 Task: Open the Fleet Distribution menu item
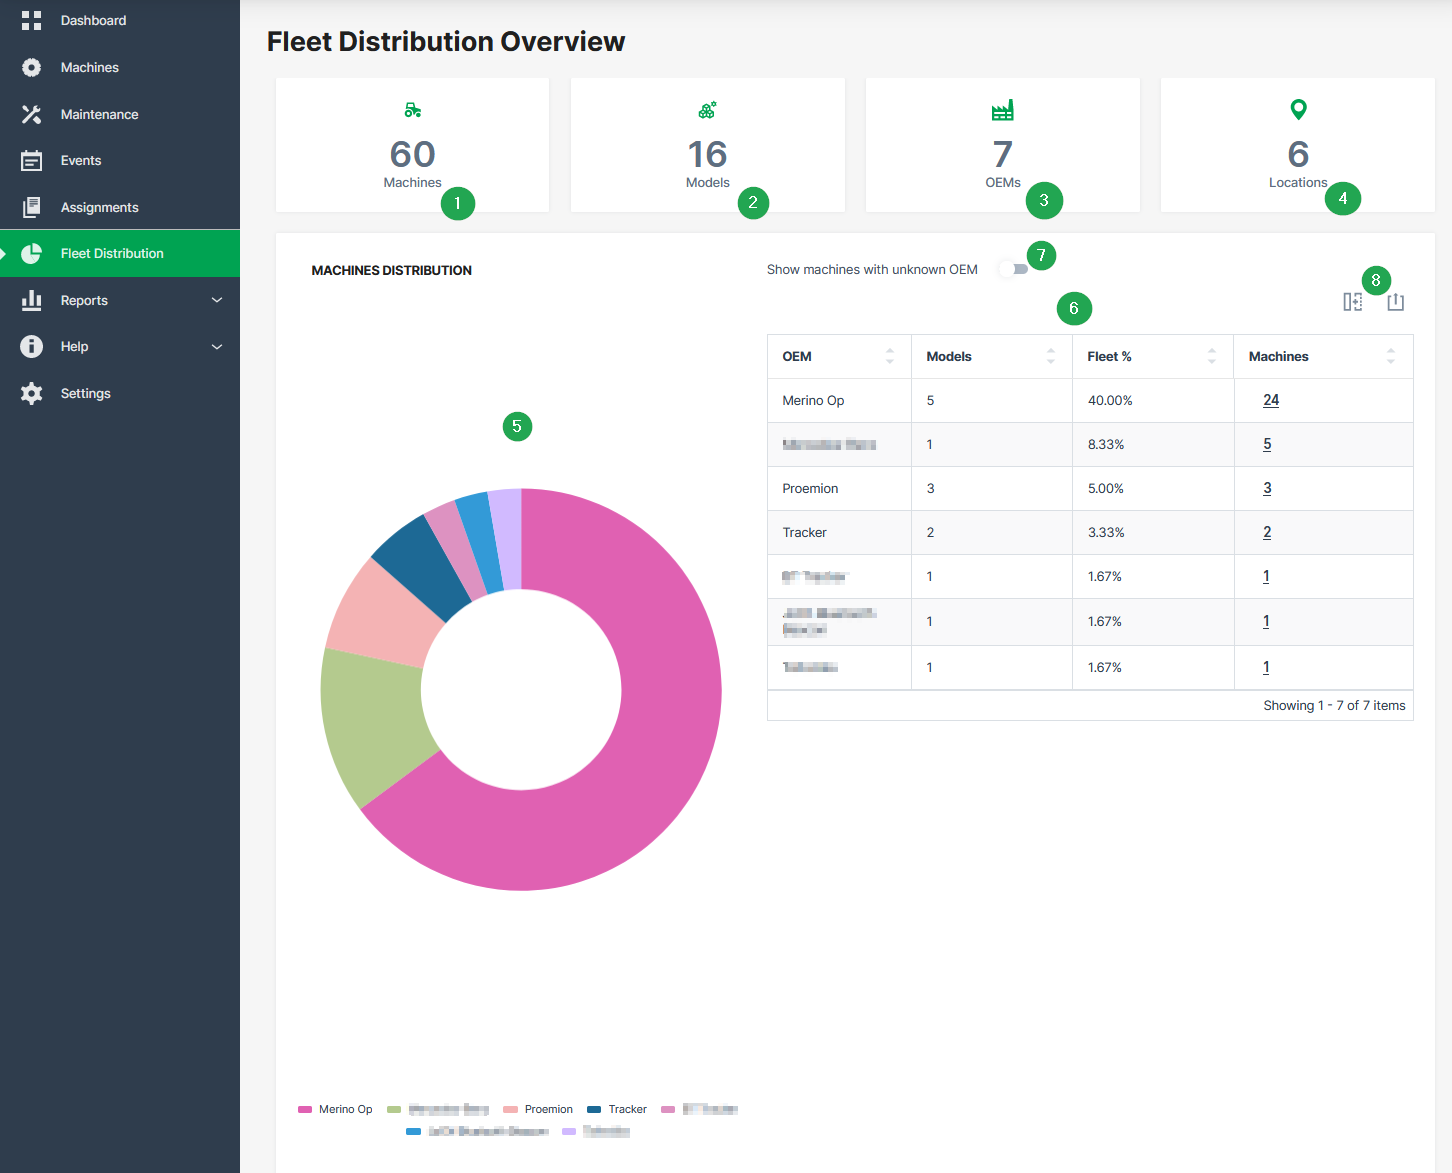112,254
